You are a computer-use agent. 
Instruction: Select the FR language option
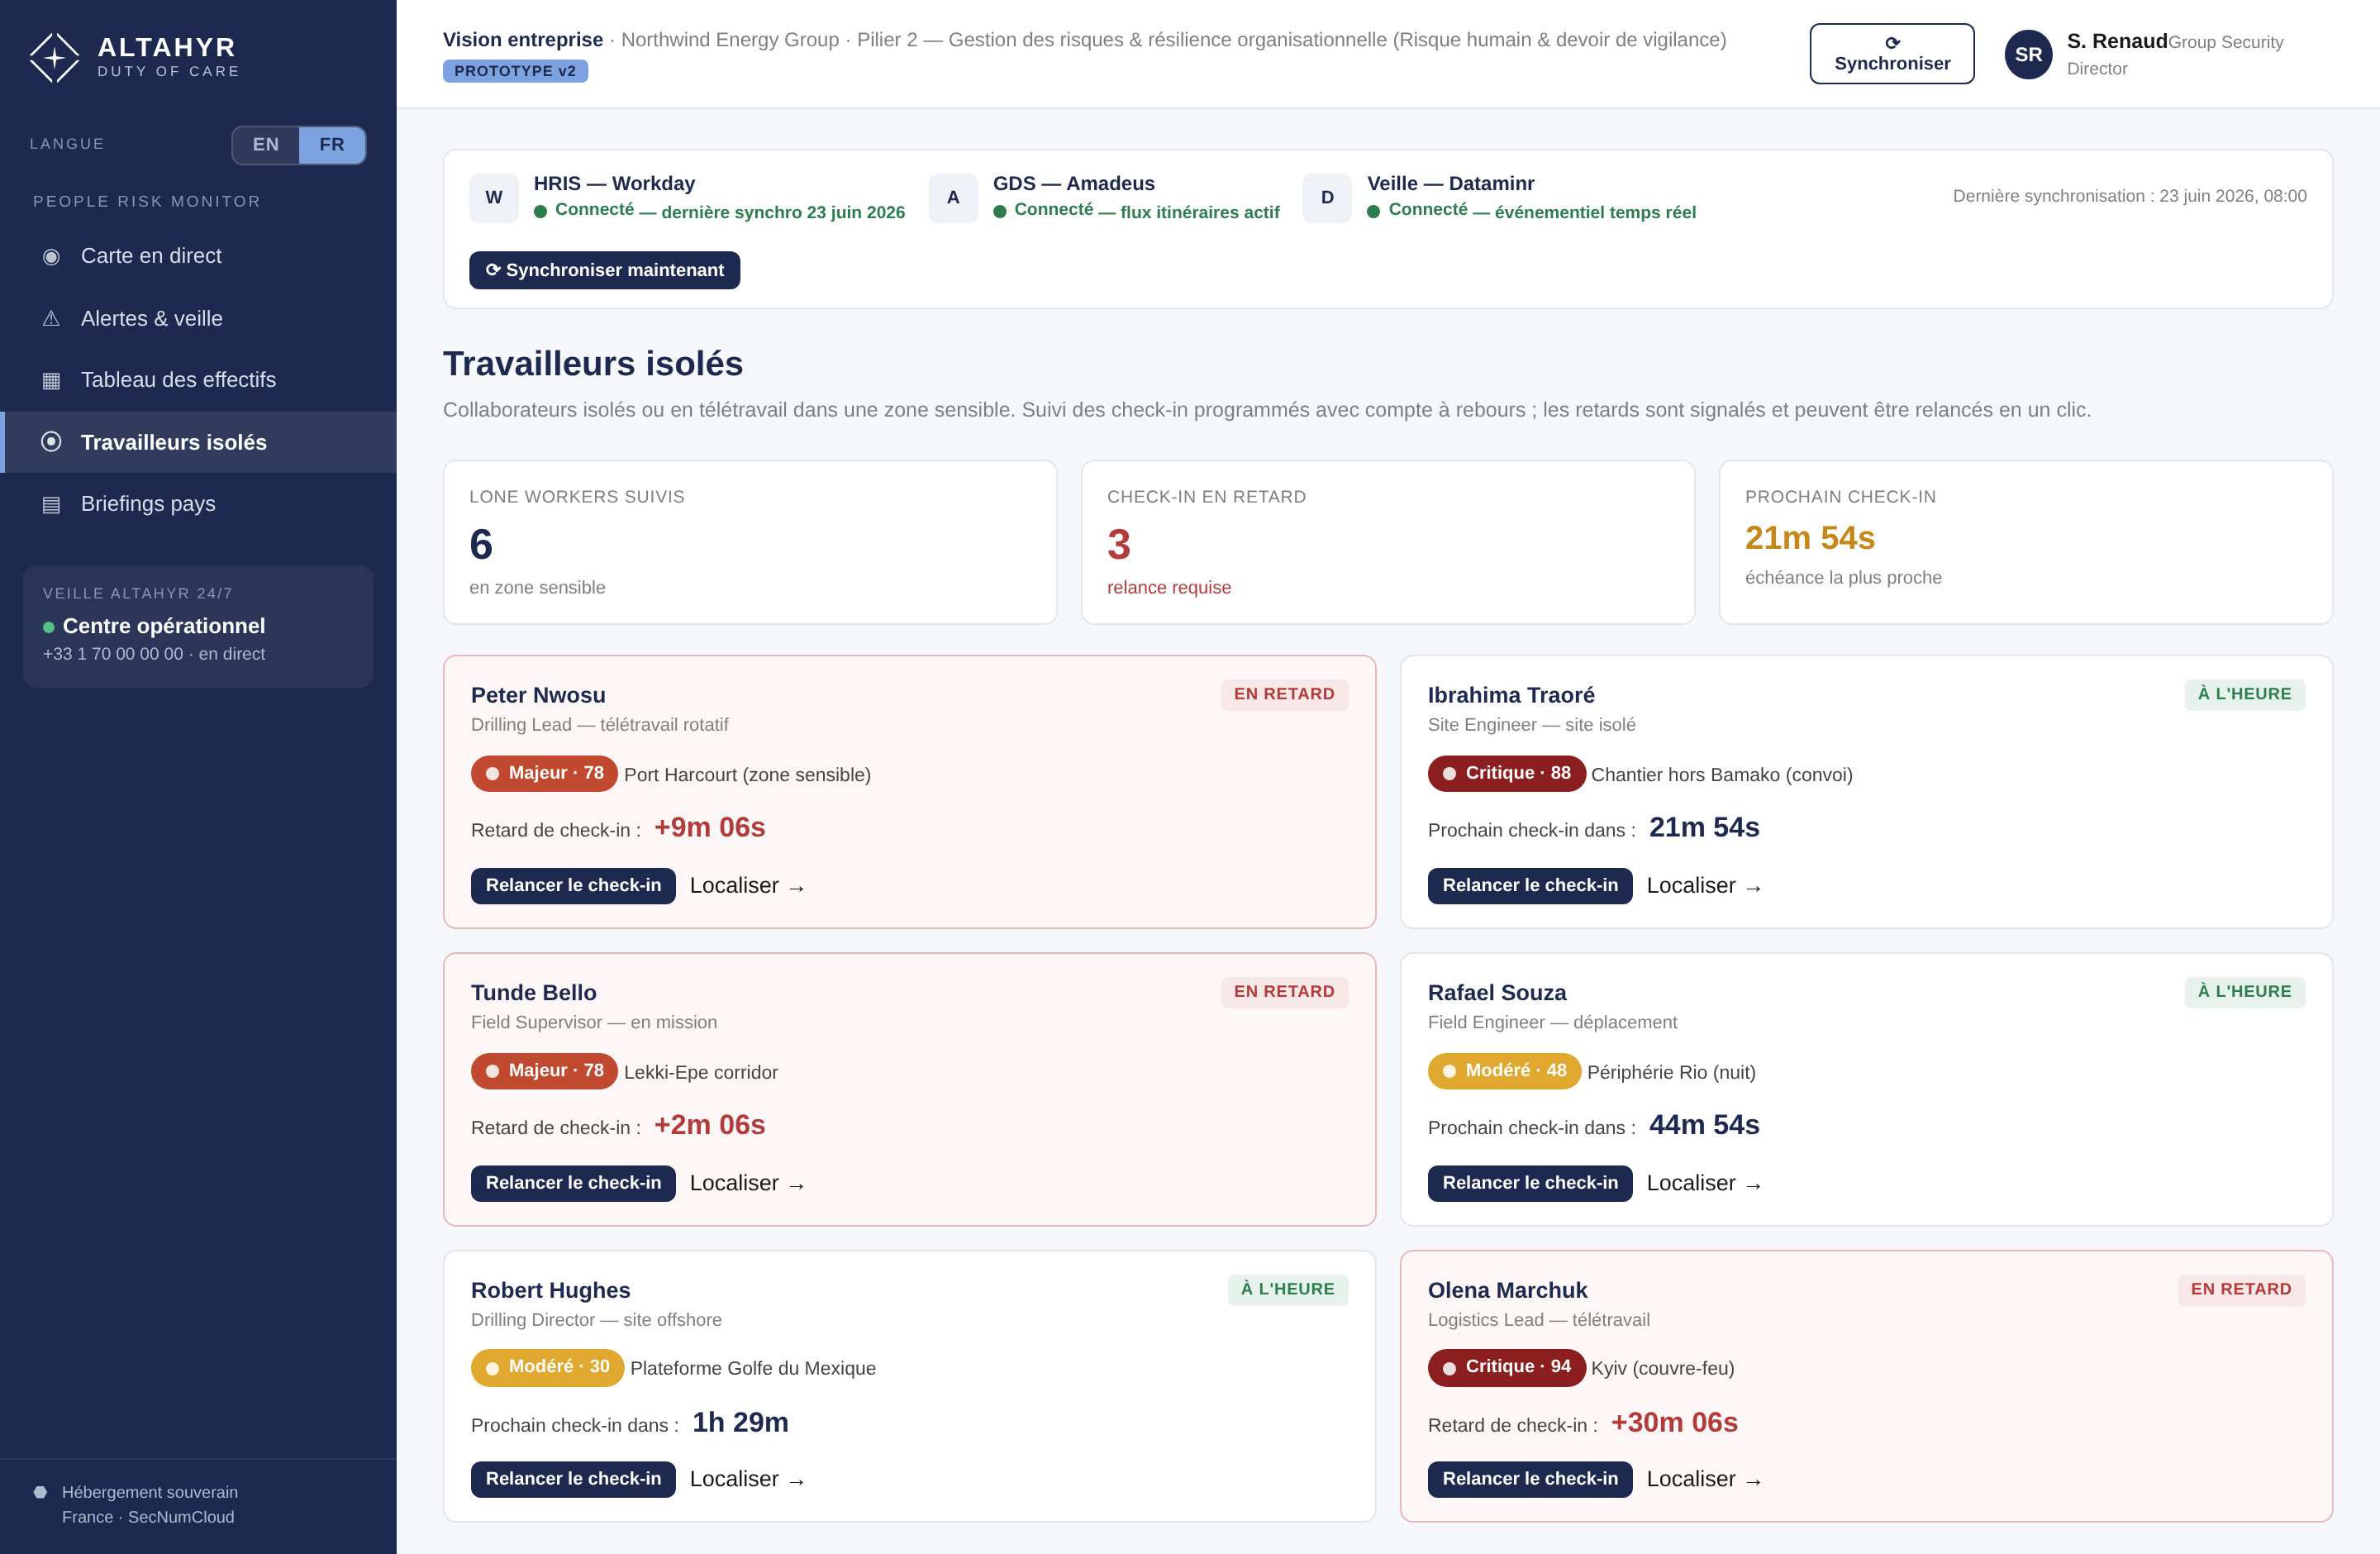pyautogui.click(x=332, y=145)
